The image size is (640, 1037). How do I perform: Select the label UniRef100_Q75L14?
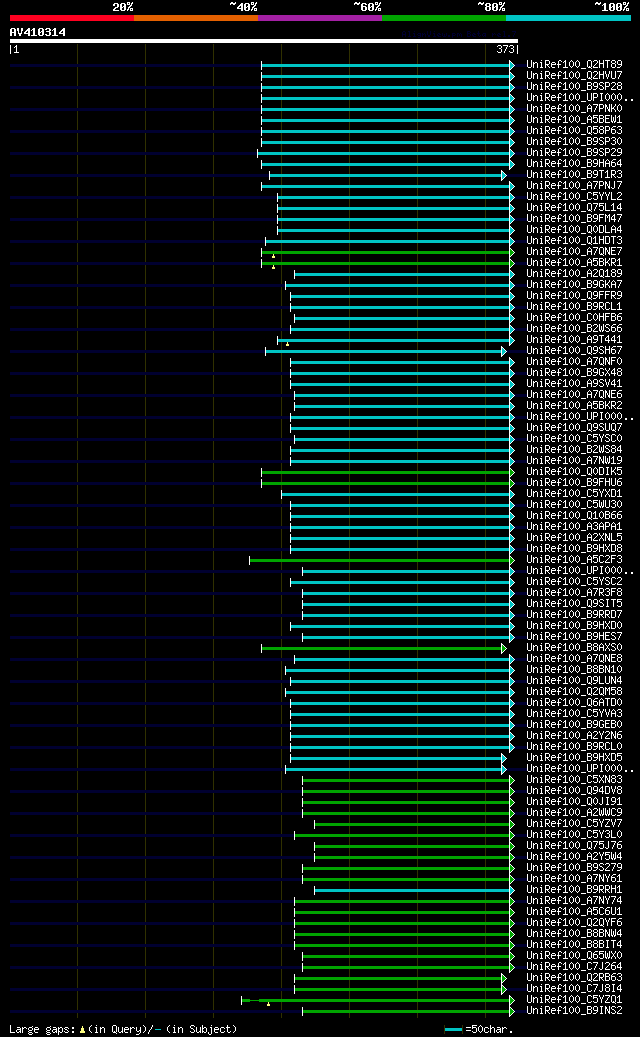click(x=574, y=208)
